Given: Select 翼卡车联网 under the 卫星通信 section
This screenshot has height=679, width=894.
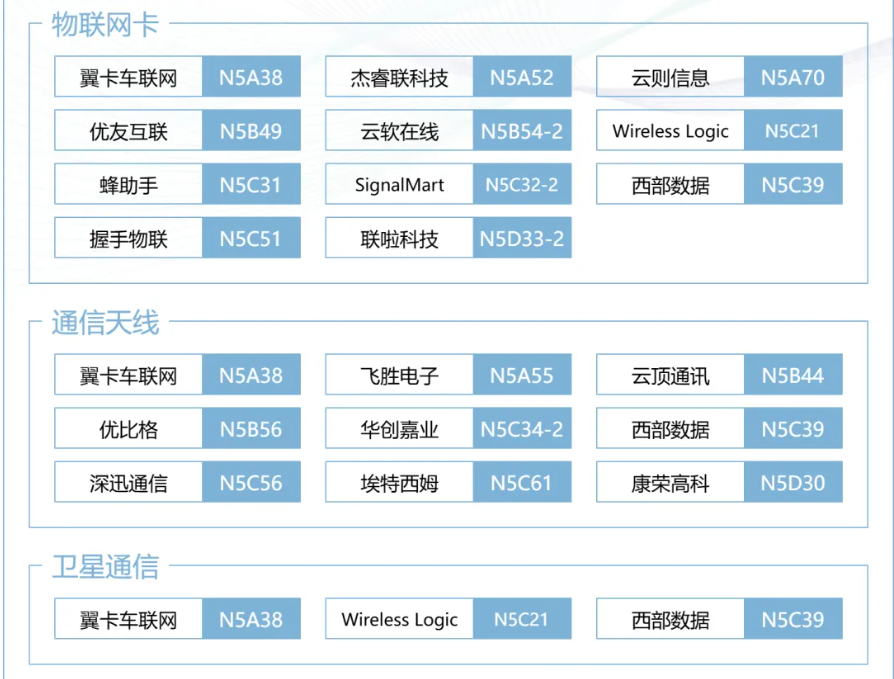Looking at the screenshot, I should pyautogui.click(x=128, y=619).
